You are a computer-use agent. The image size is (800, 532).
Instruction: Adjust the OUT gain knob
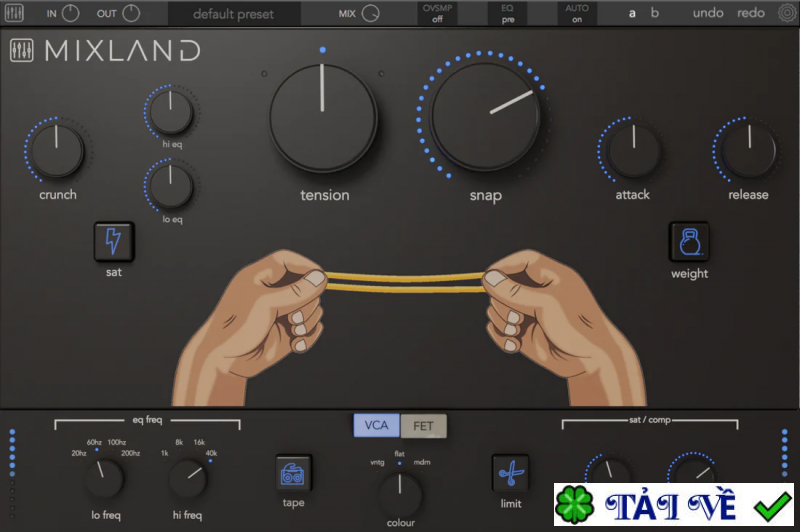[x=131, y=13]
